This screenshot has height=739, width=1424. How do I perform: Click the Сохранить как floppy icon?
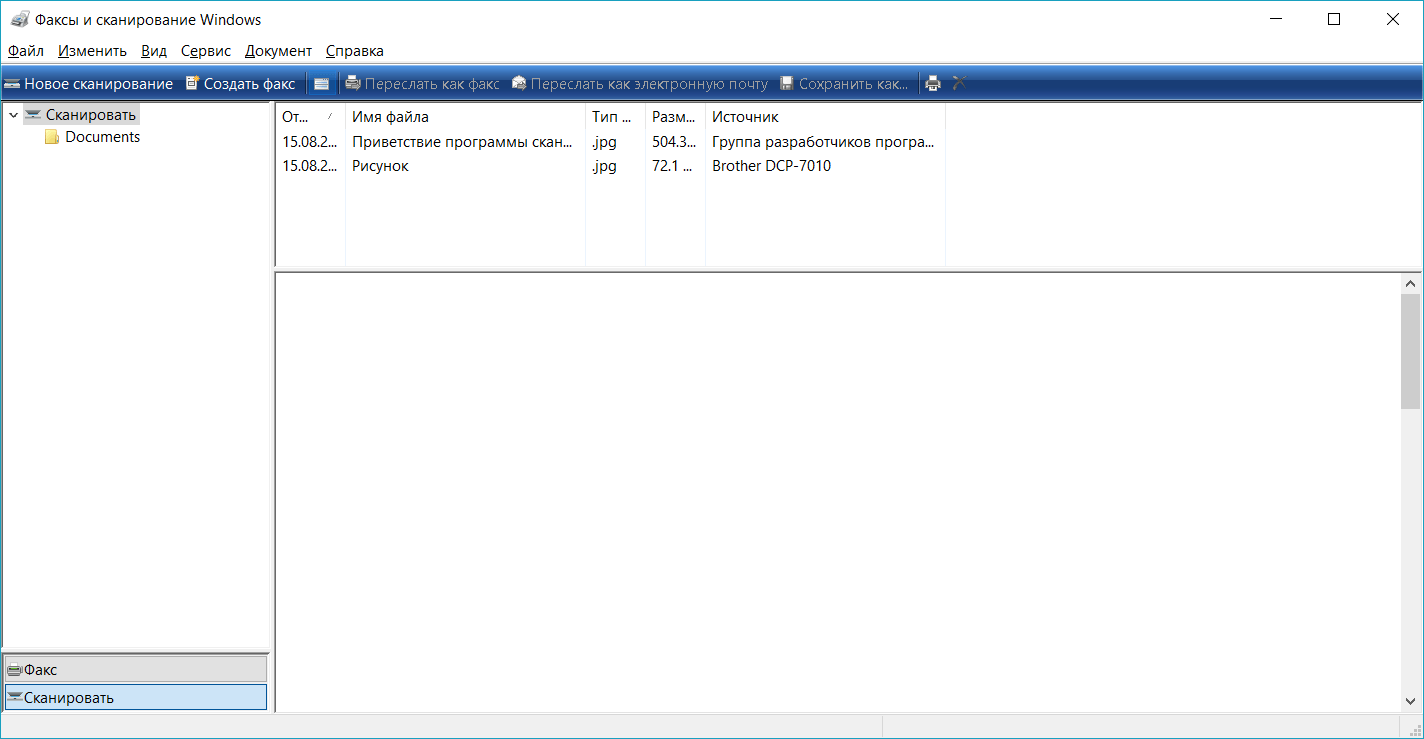(787, 84)
